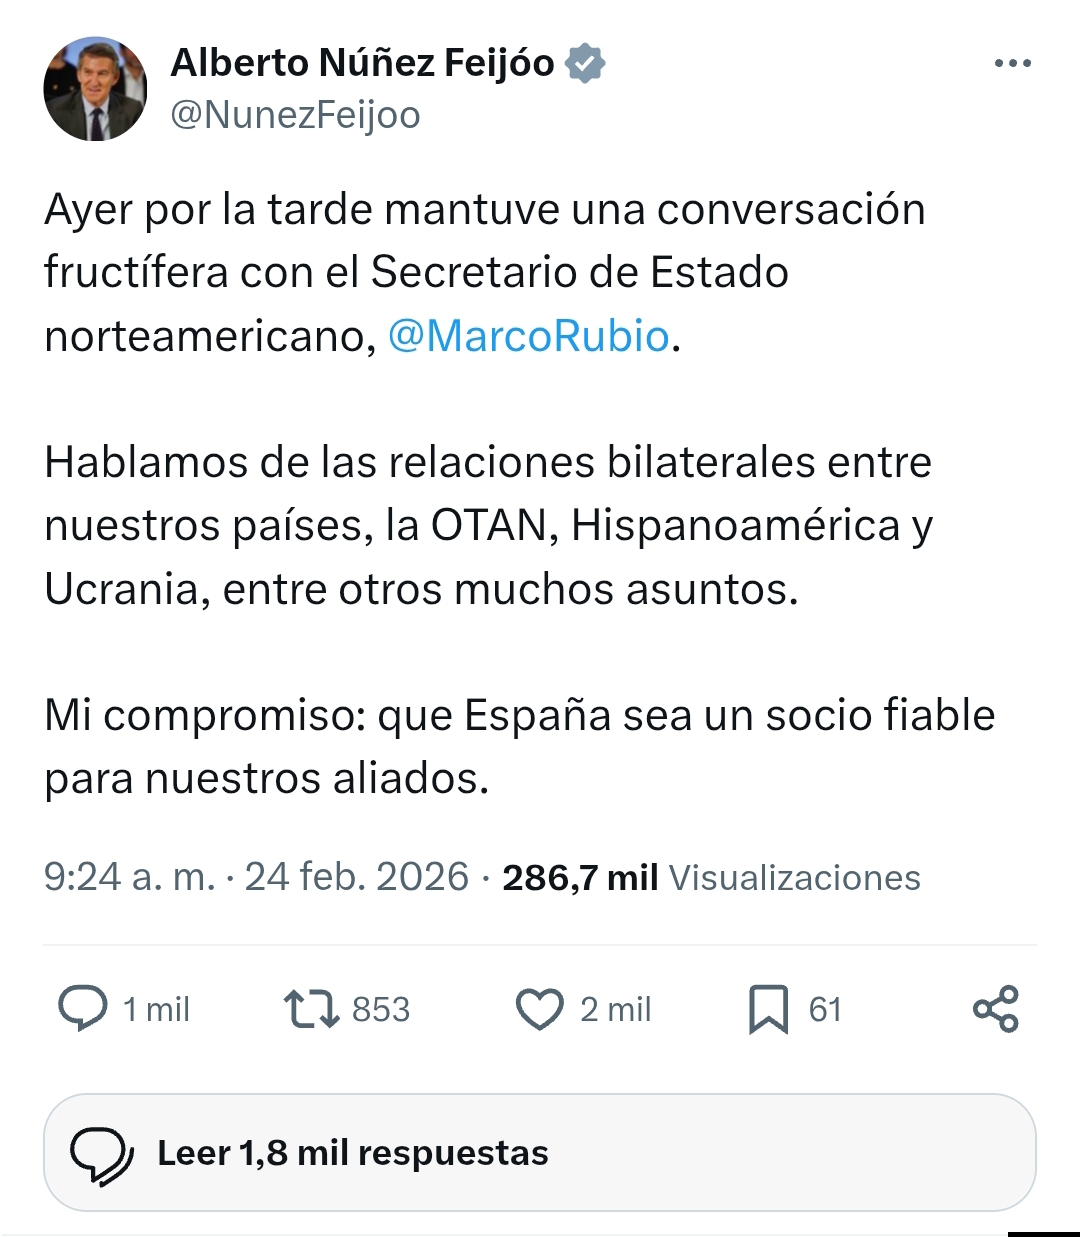Click the tweet text about OTAN and Ucrania
This screenshot has width=1080, height=1237.
tap(488, 525)
